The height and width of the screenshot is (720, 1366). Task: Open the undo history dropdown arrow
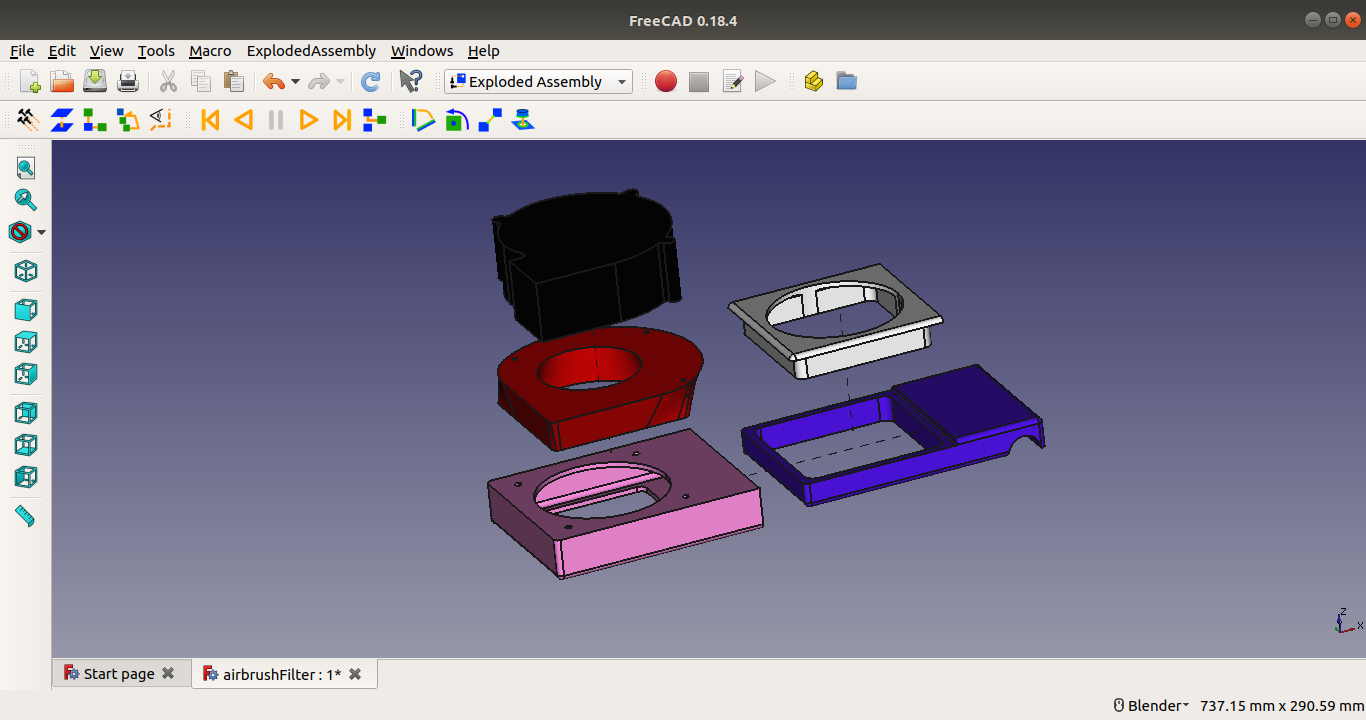[x=295, y=82]
